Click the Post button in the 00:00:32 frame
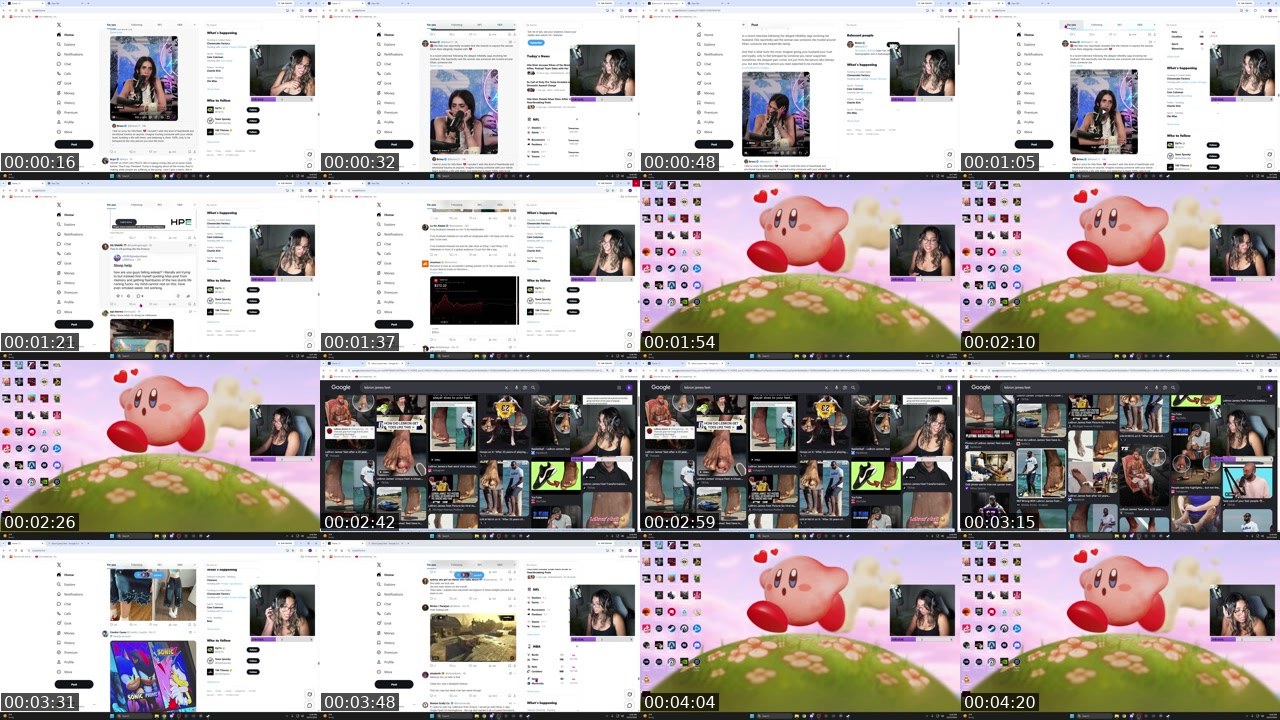This screenshot has height=720, width=1280. [394, 144]
